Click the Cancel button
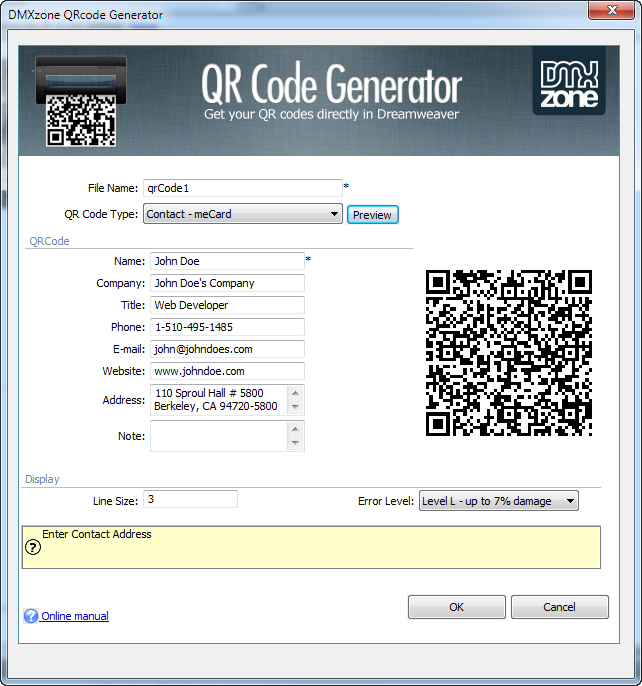 pyautogui.click(x=559, y=607)
